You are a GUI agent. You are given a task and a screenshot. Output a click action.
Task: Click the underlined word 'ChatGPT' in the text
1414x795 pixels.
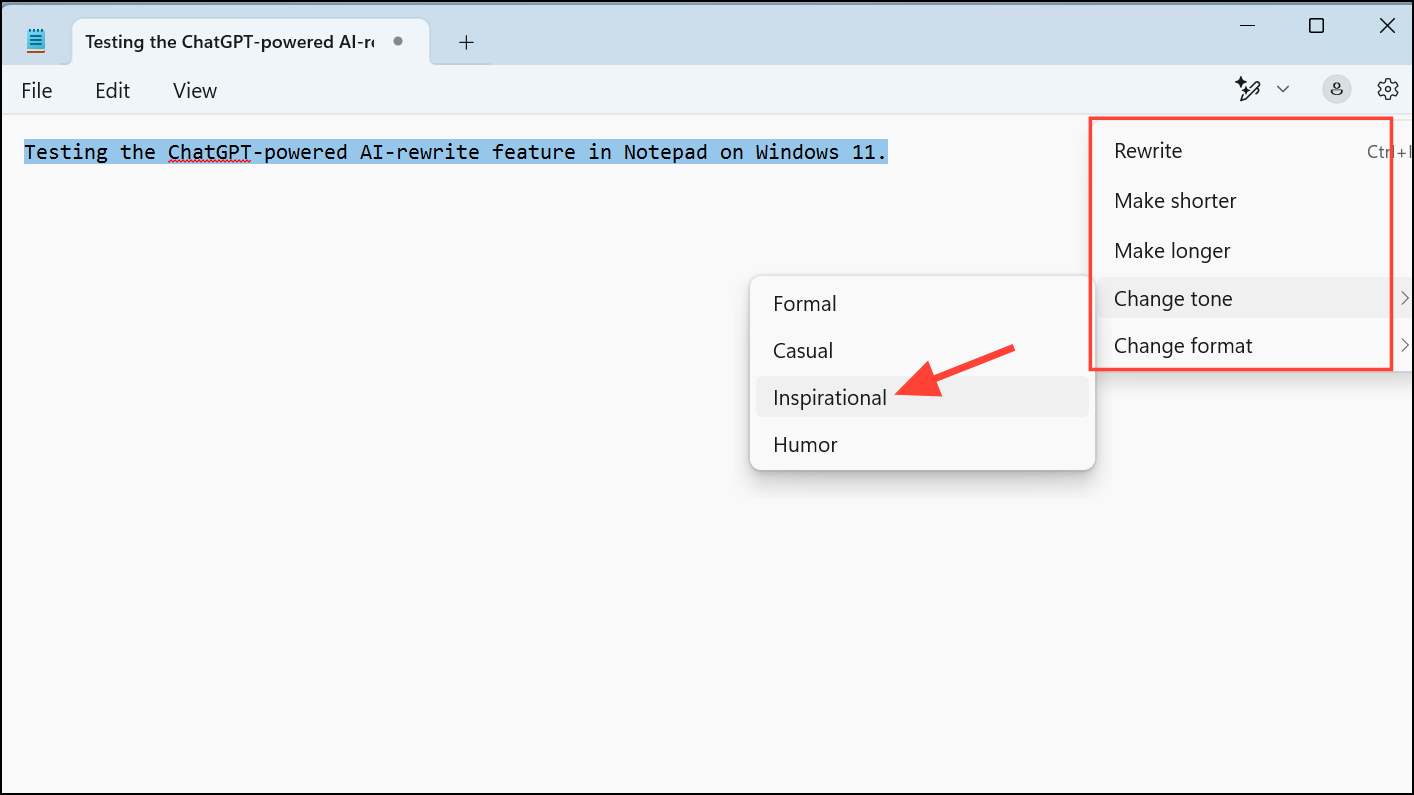pyautogui.click(x=210, y=152)
